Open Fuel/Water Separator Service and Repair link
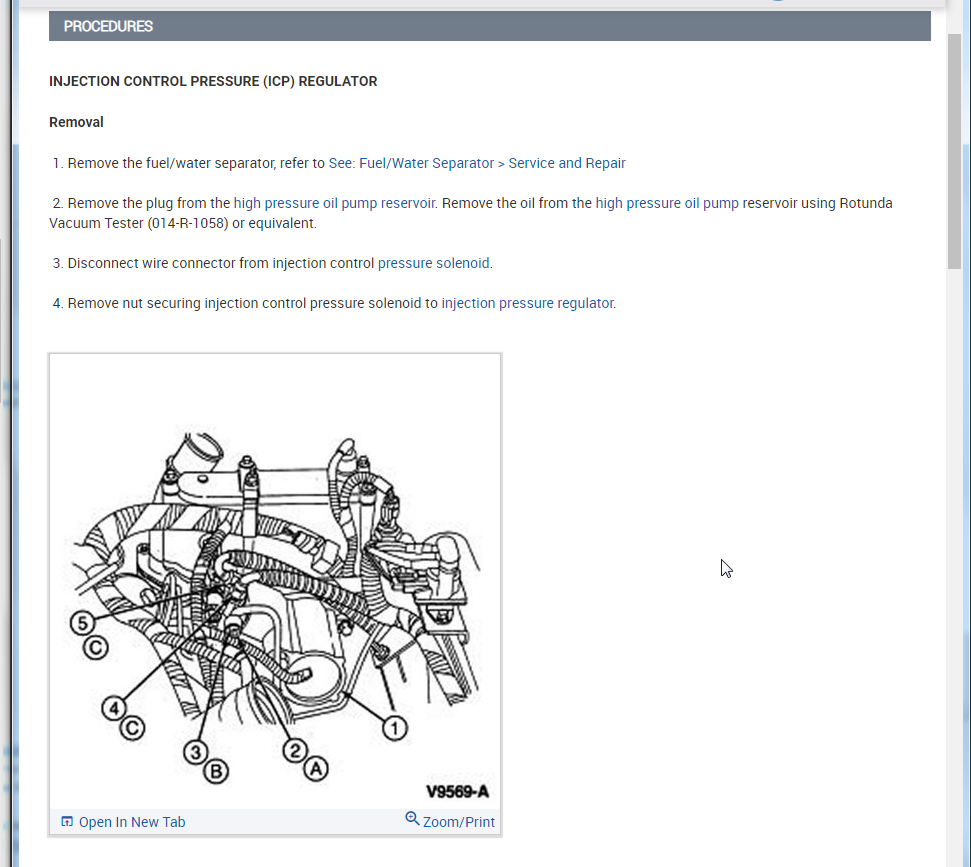971x867 pixels. click(477, 163)
